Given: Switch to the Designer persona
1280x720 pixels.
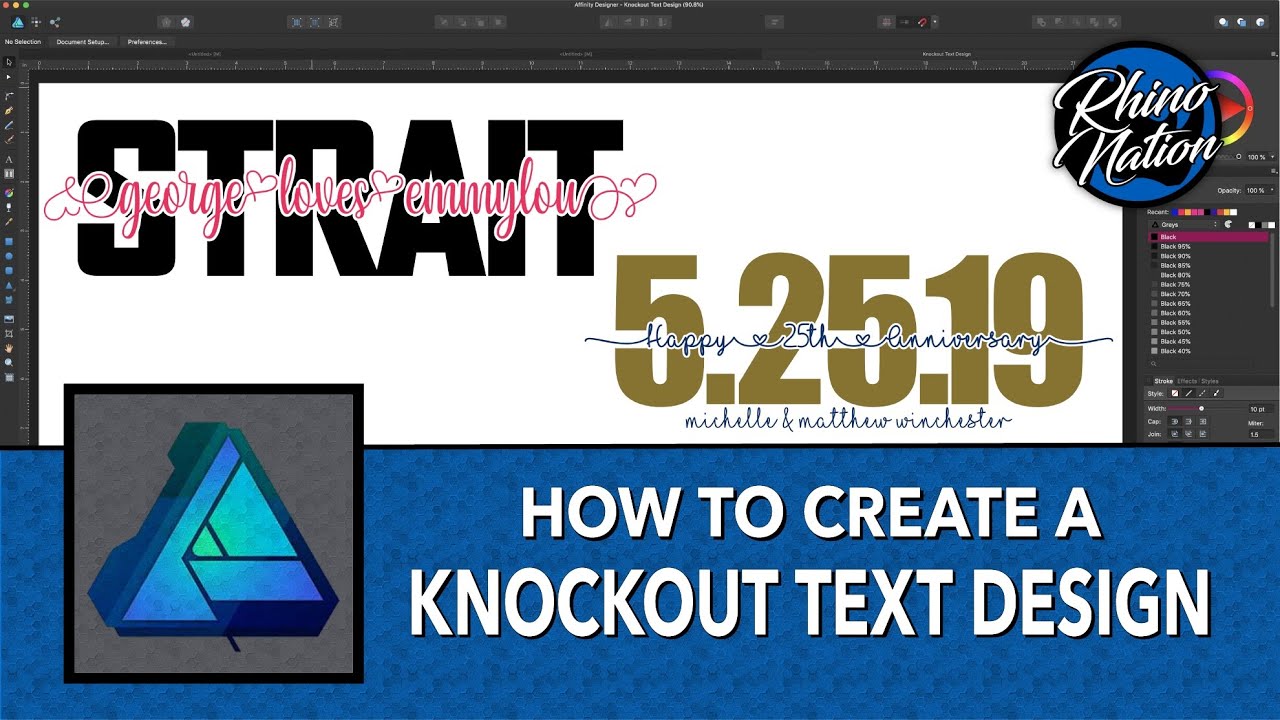Looking at the screenshot, I should tap(17, 21).
